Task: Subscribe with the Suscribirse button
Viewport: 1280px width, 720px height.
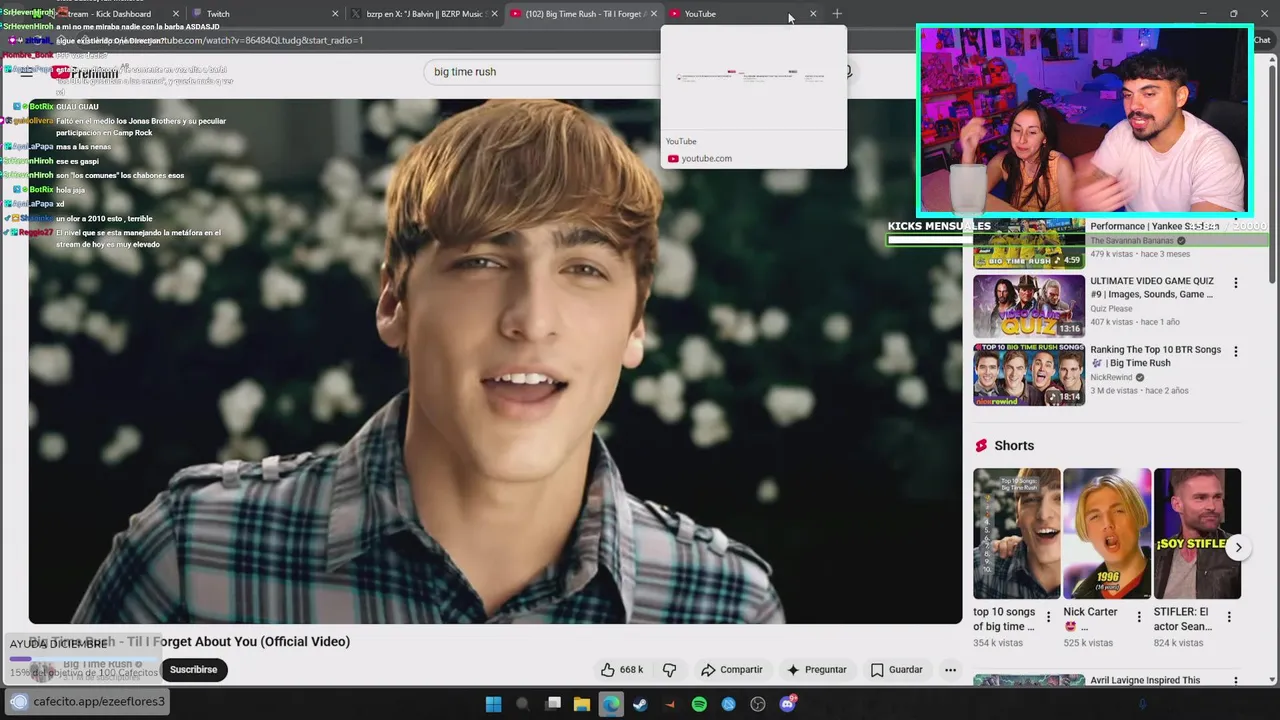Action: [x=193, y=670]
